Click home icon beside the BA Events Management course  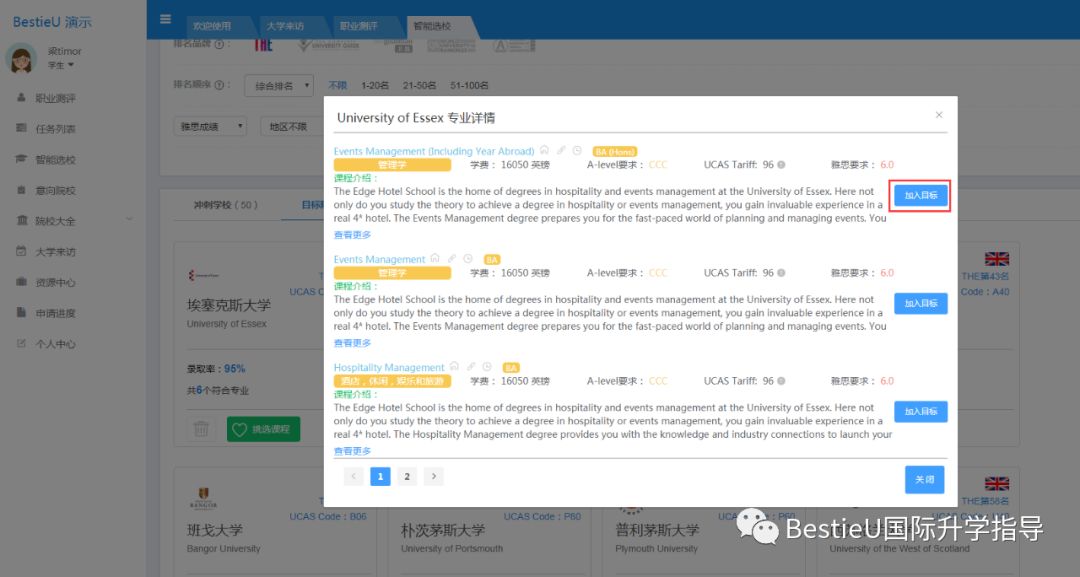pyautogui.click(x=435, y=258)
